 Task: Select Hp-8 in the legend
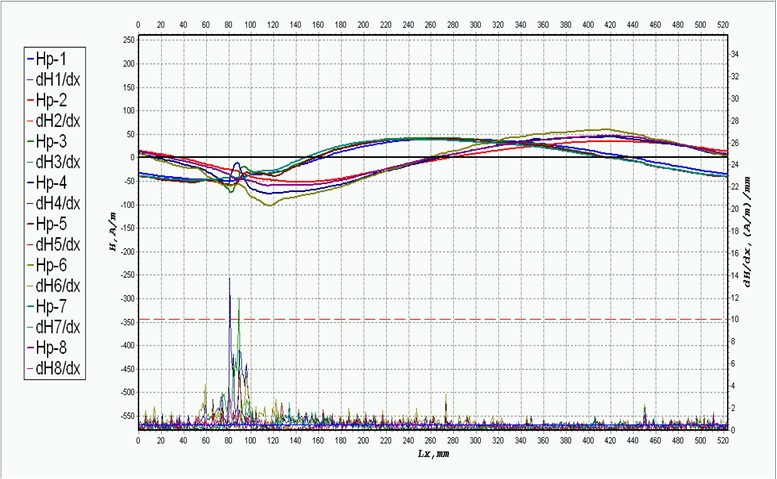click(x=50, y=348)
